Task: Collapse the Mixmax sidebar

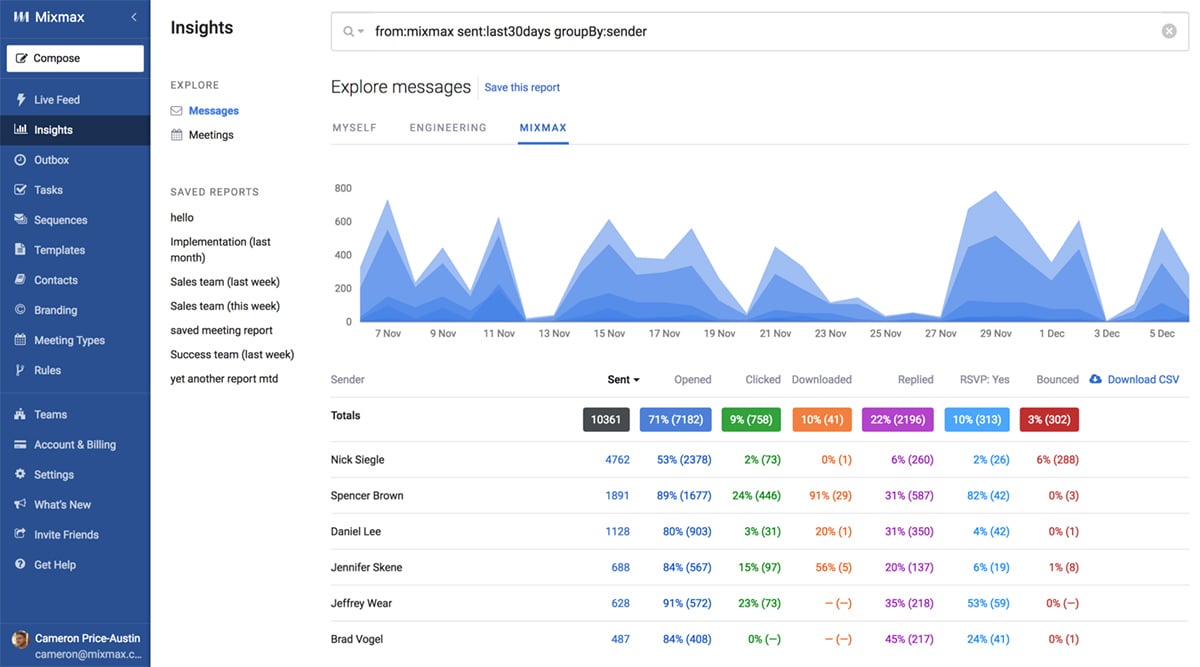Action: click(131, 16)
